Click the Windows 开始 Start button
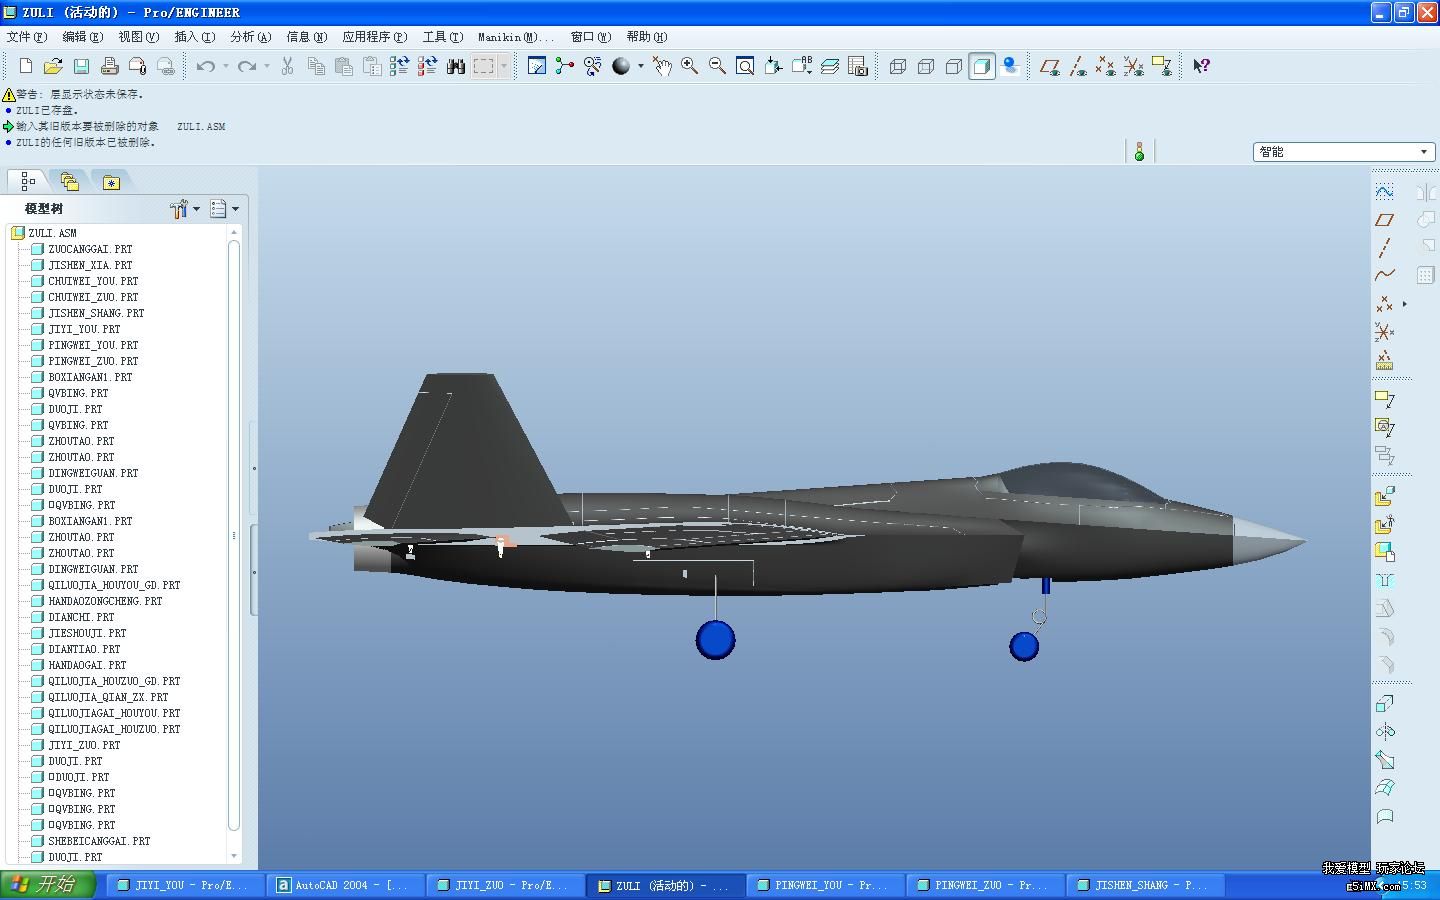This screenshot has width=1440, height=900. [x=47, y=885]
